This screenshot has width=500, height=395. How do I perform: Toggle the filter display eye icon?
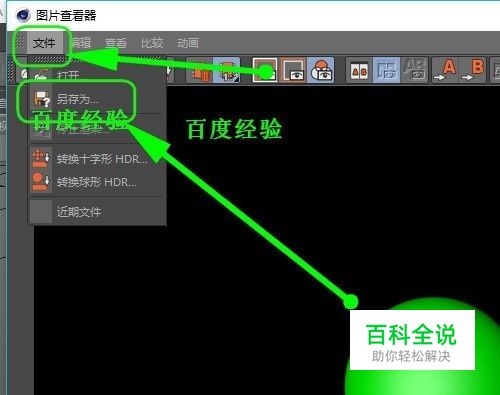(293, 70)
